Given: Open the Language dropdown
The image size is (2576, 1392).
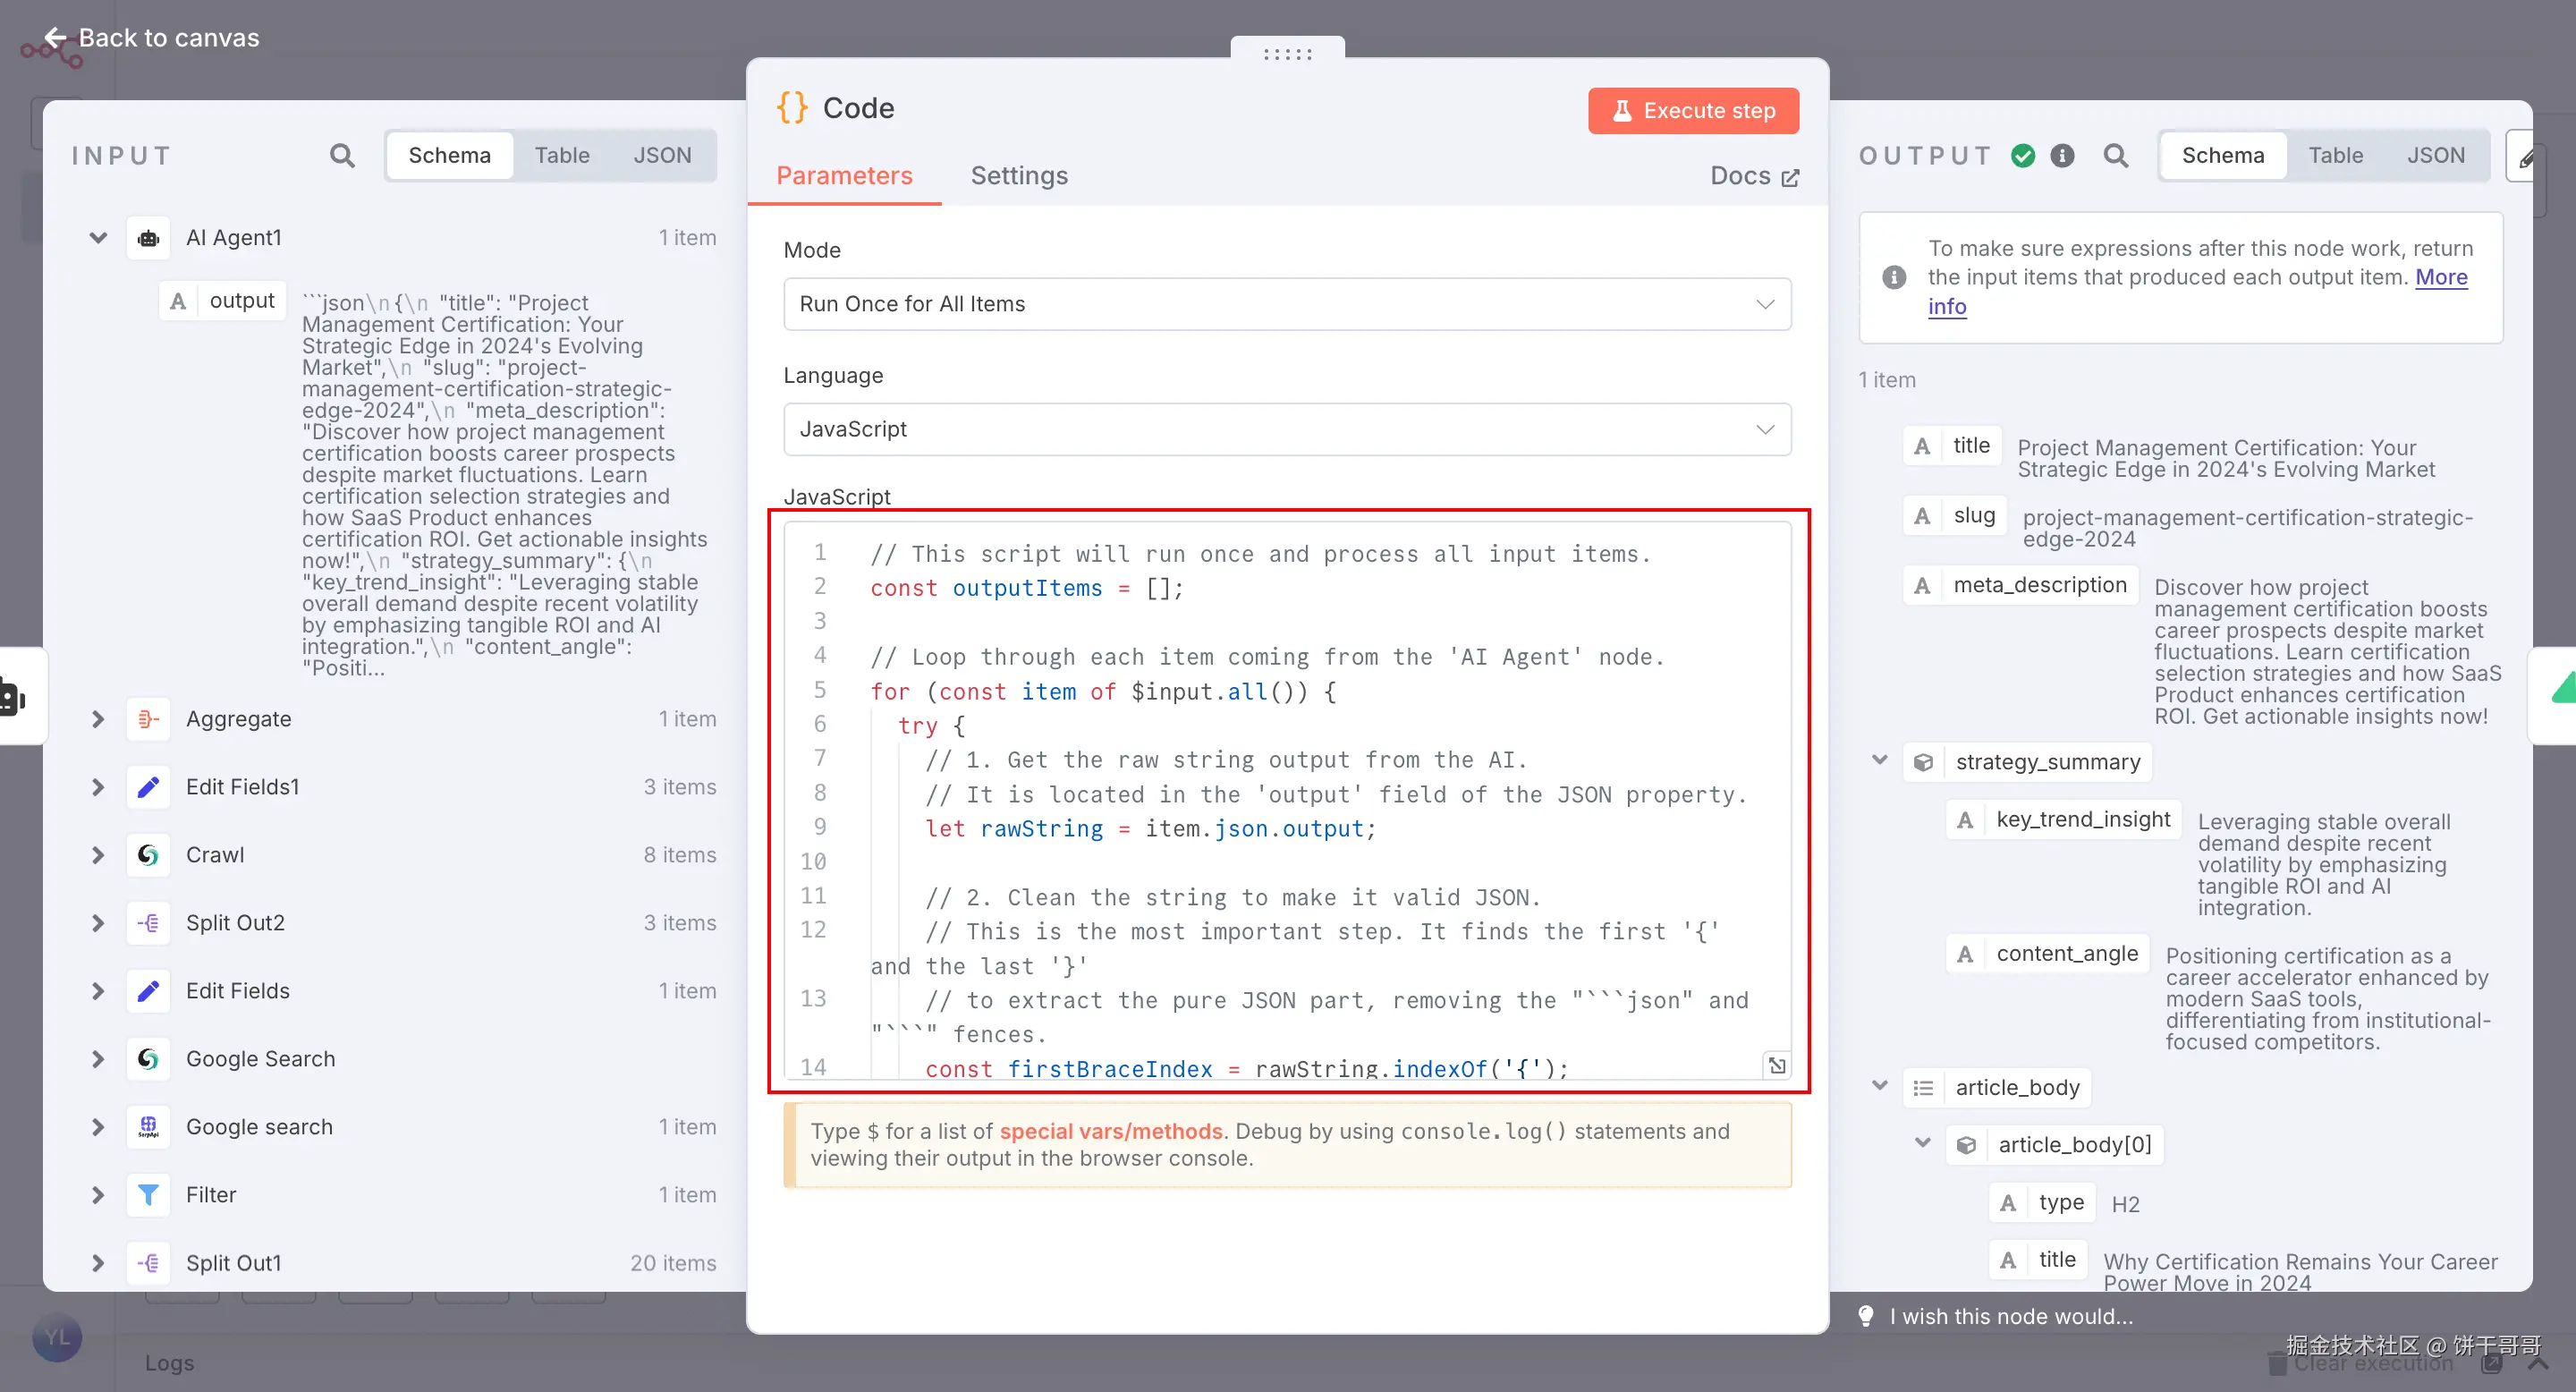Looking at the screenshot, I should (x=1286, y=429).
